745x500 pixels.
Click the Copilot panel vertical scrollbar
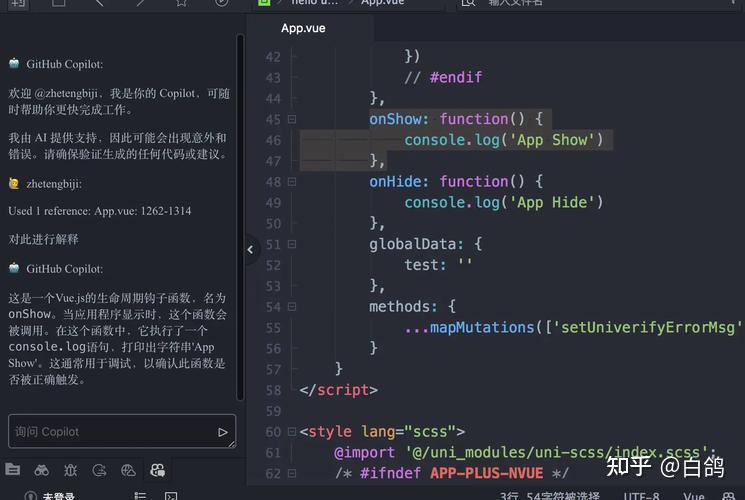tap(240, 217)
